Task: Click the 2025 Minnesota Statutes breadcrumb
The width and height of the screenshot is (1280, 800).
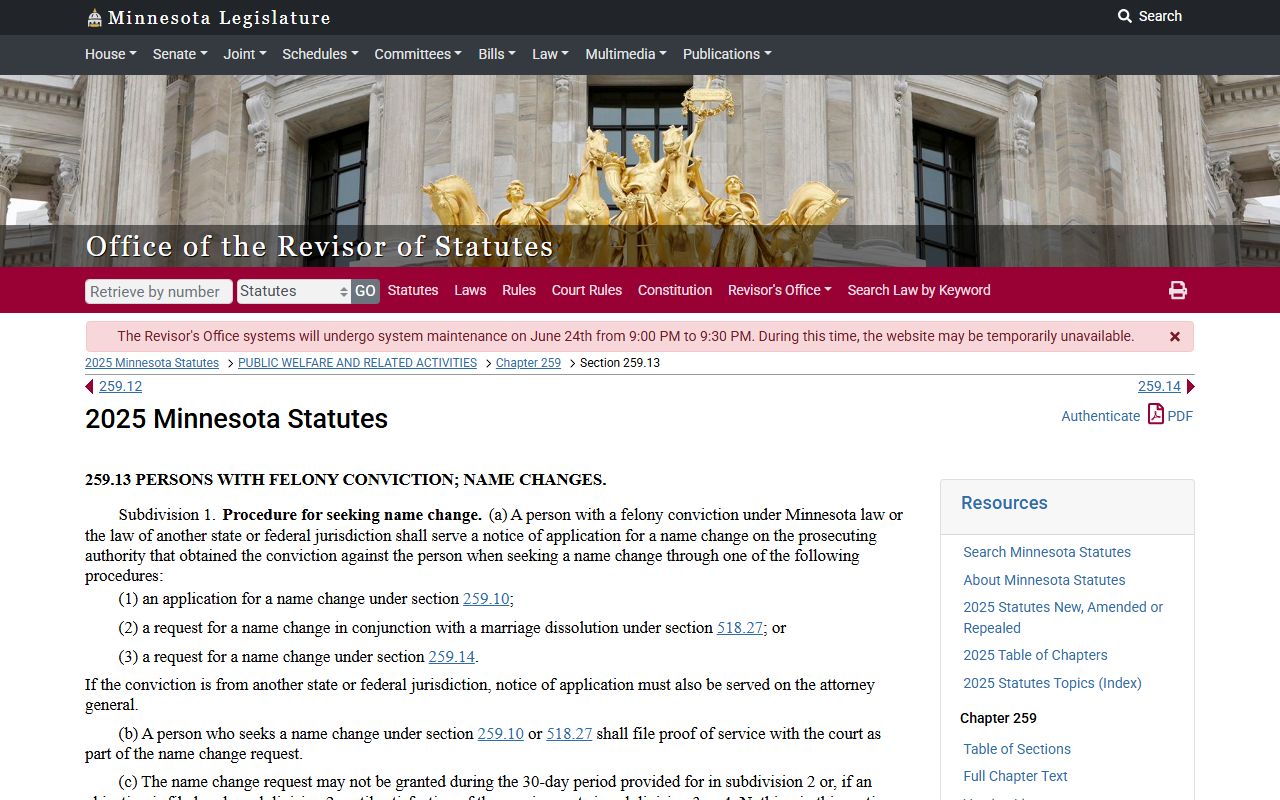Action: (x=152, y=363)
